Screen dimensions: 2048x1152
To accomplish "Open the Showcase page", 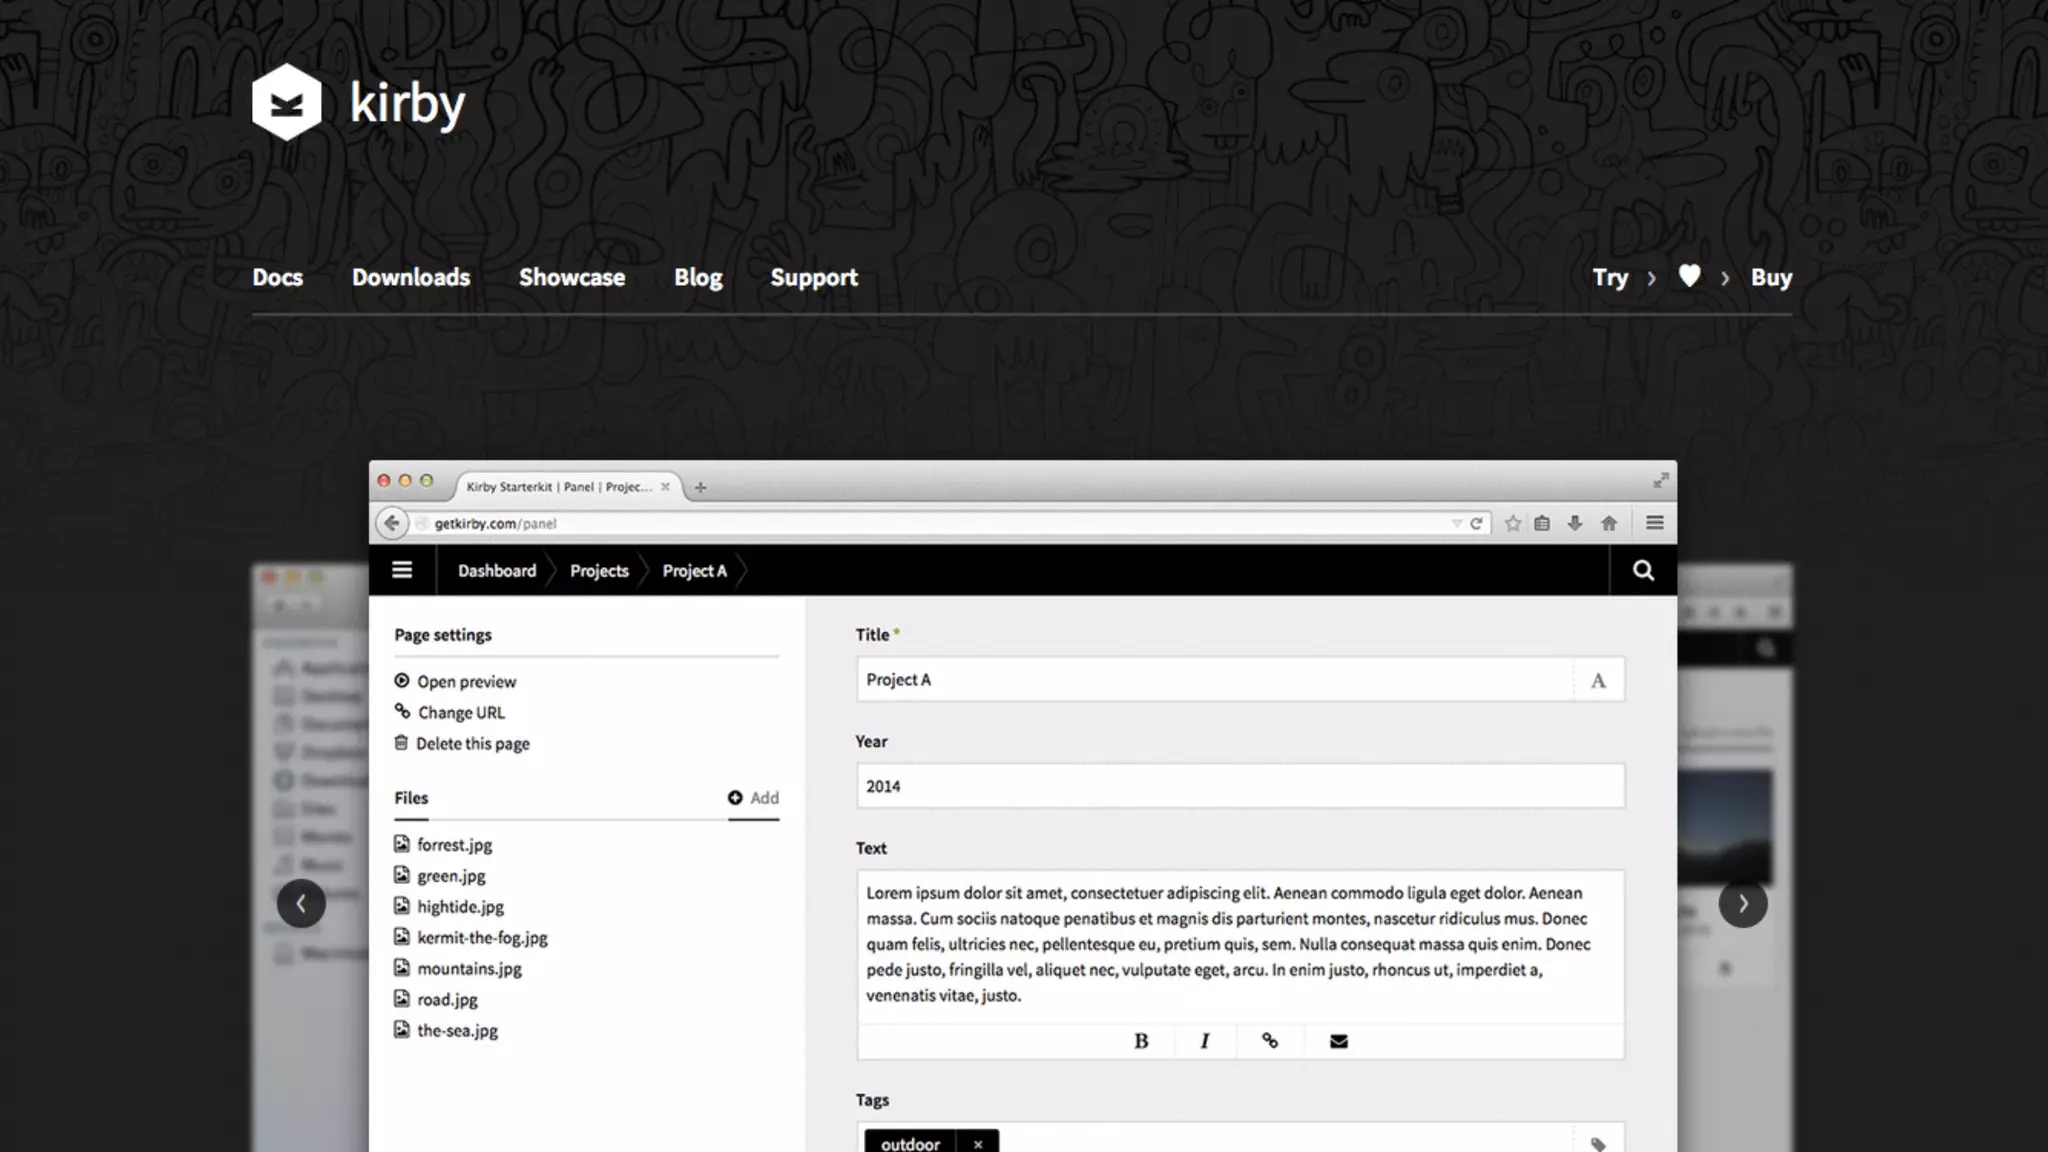I will point(571,277).
